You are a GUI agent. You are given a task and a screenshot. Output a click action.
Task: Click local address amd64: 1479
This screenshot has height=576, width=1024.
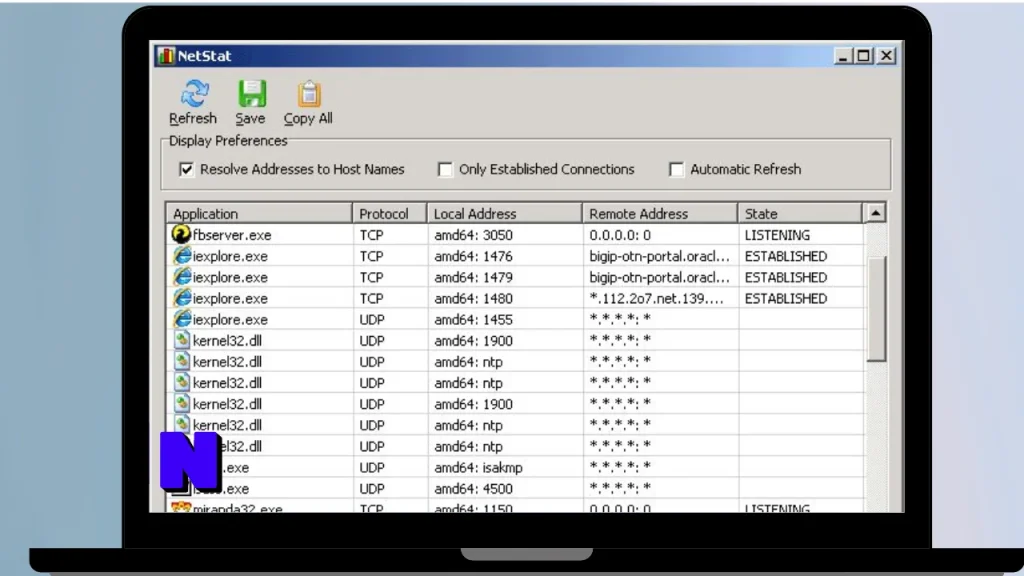[x=473, y=277]
